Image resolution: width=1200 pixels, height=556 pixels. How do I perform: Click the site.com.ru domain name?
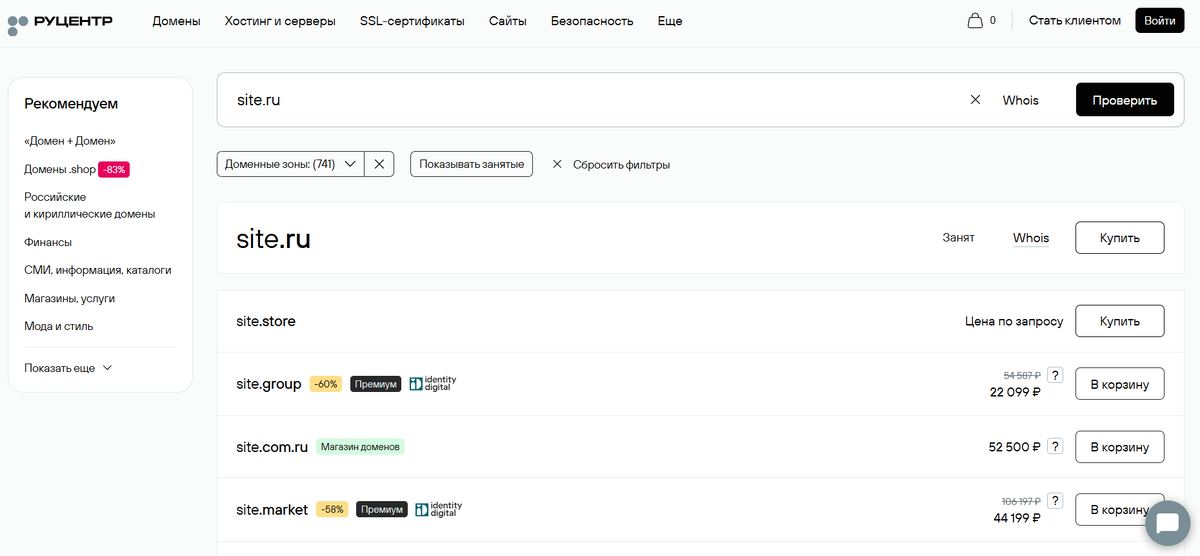point(272,447)
